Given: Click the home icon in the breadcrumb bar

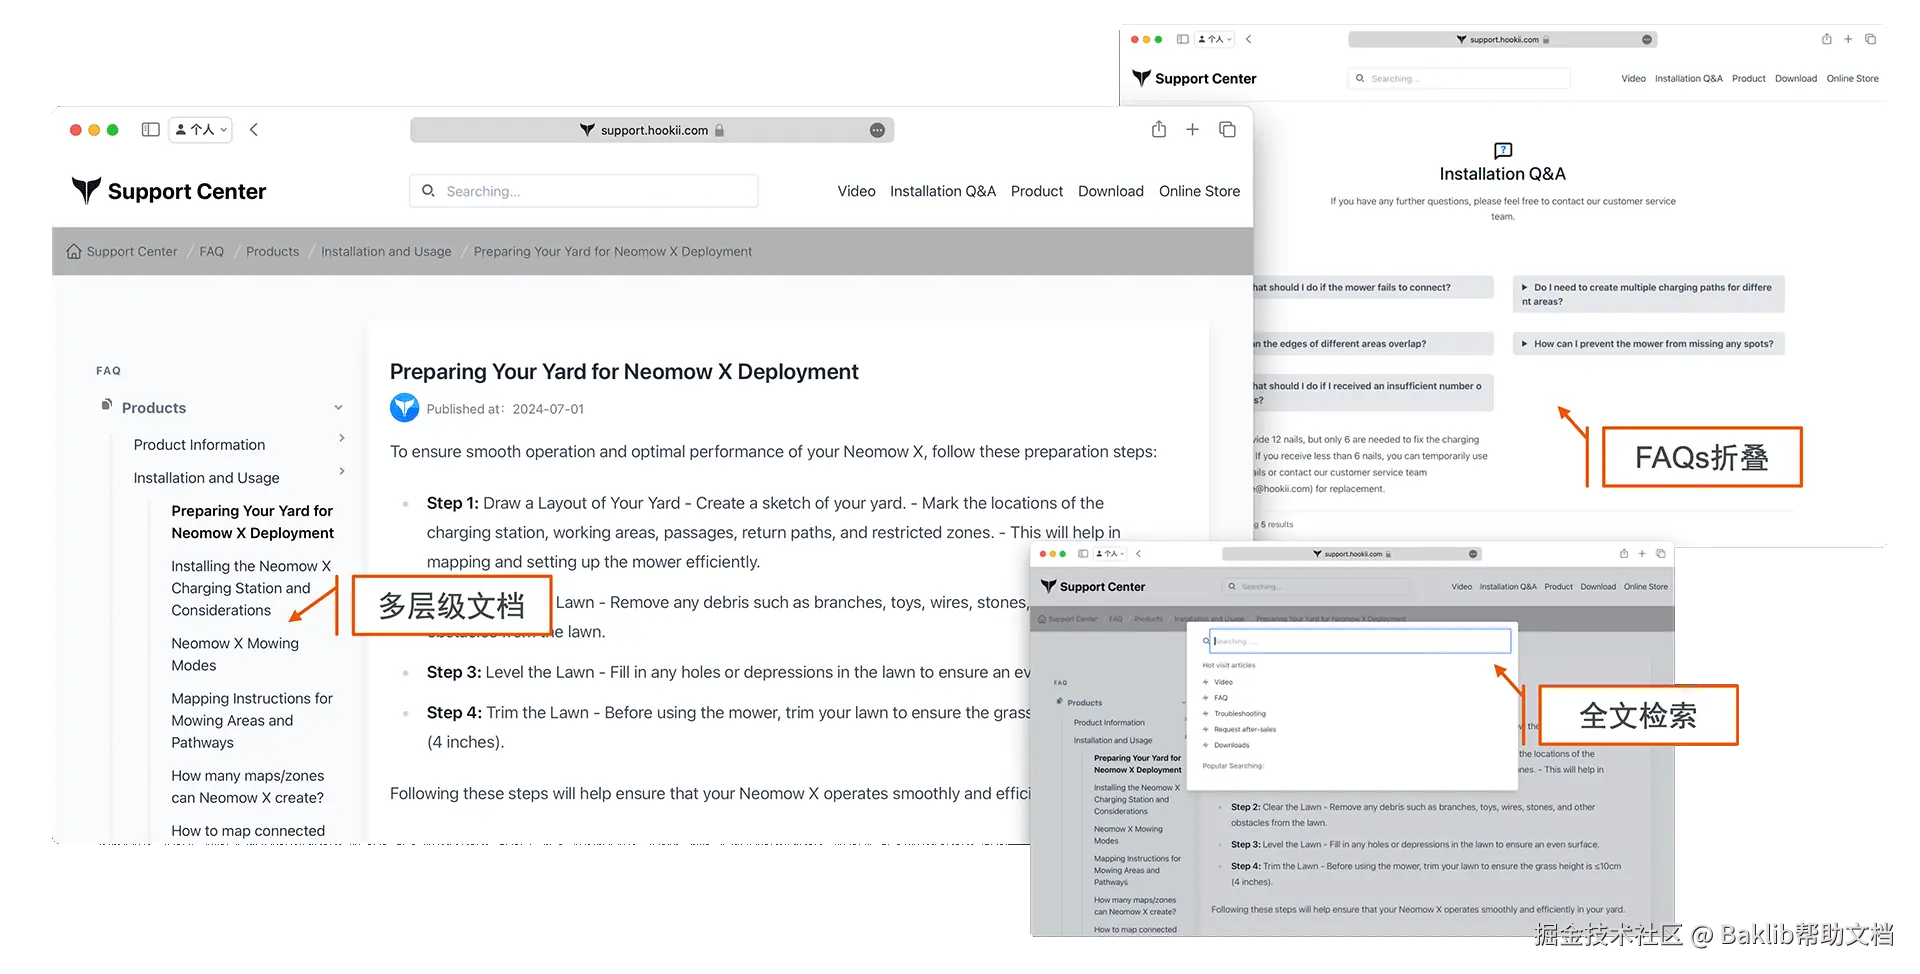Looking at the screenshot, I should [74, 251].
